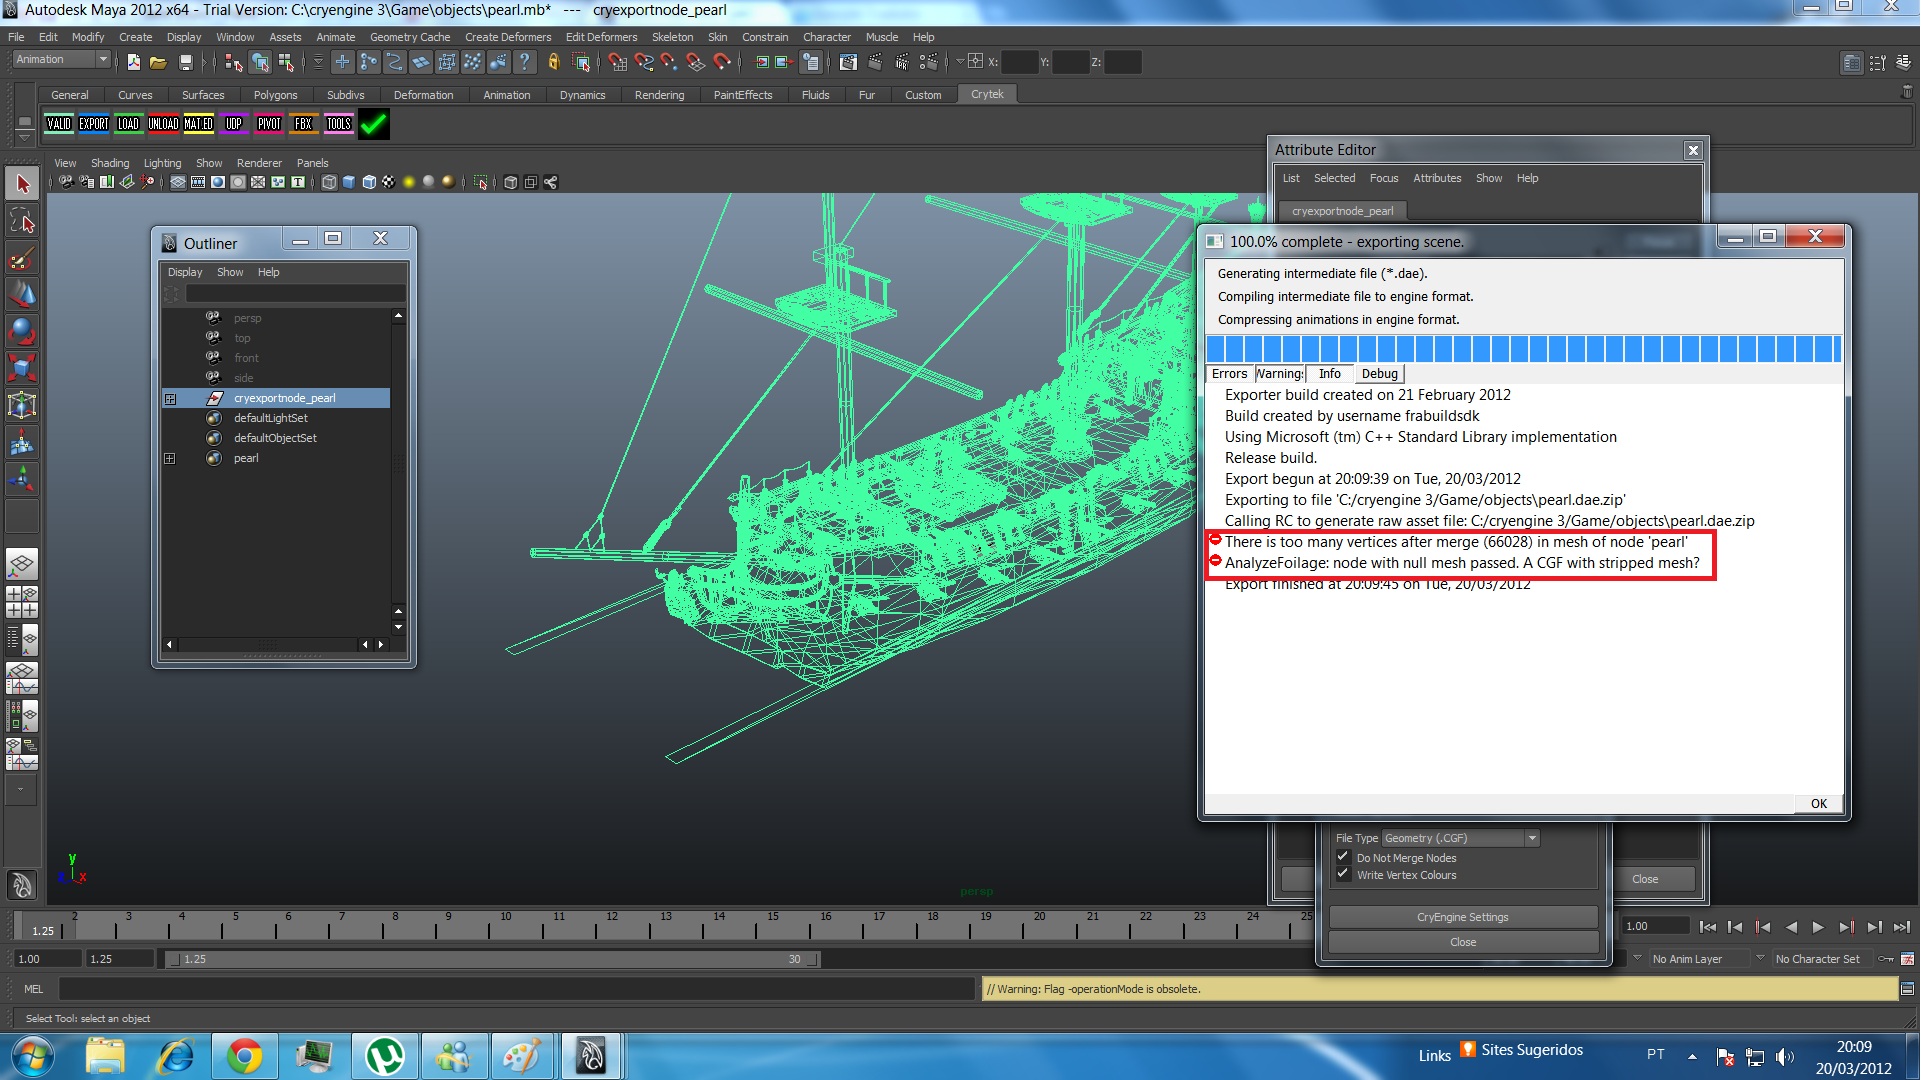Image resolution: width=1922 pixels, height=1080 pixels.
Task: Open the File Type Geometry (.CGF) dropdown
Action: tap(1461, 838)
